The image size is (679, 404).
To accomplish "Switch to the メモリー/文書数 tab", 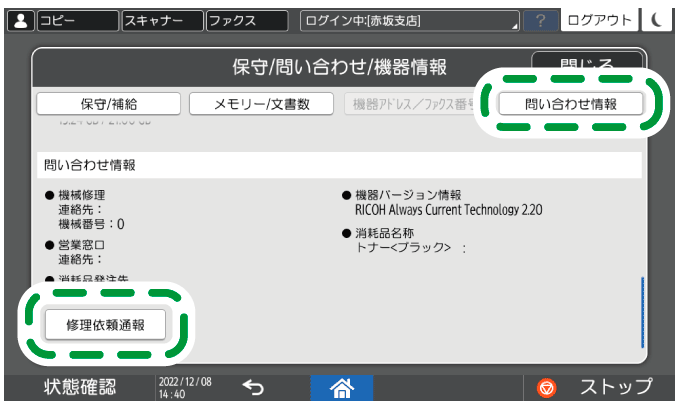I will point(262,104).
